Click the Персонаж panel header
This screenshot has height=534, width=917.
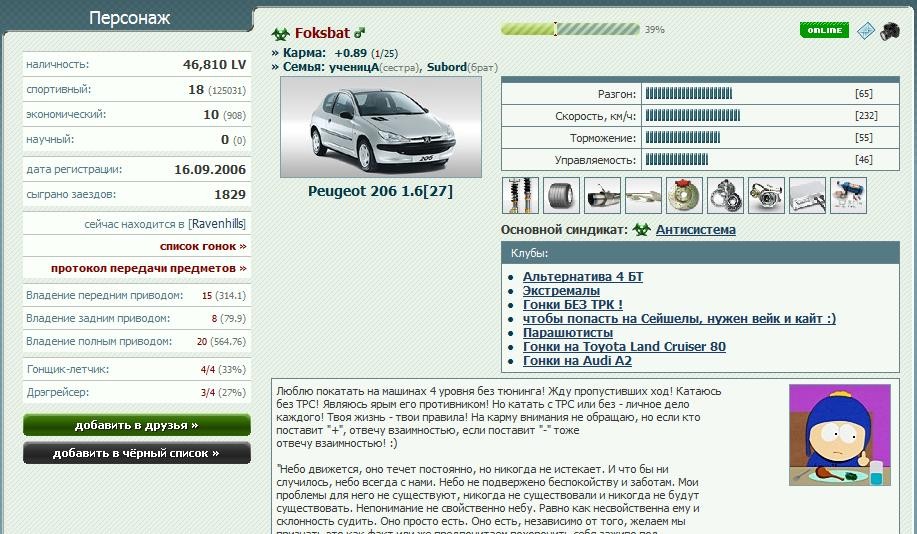[x=129, y=18]
